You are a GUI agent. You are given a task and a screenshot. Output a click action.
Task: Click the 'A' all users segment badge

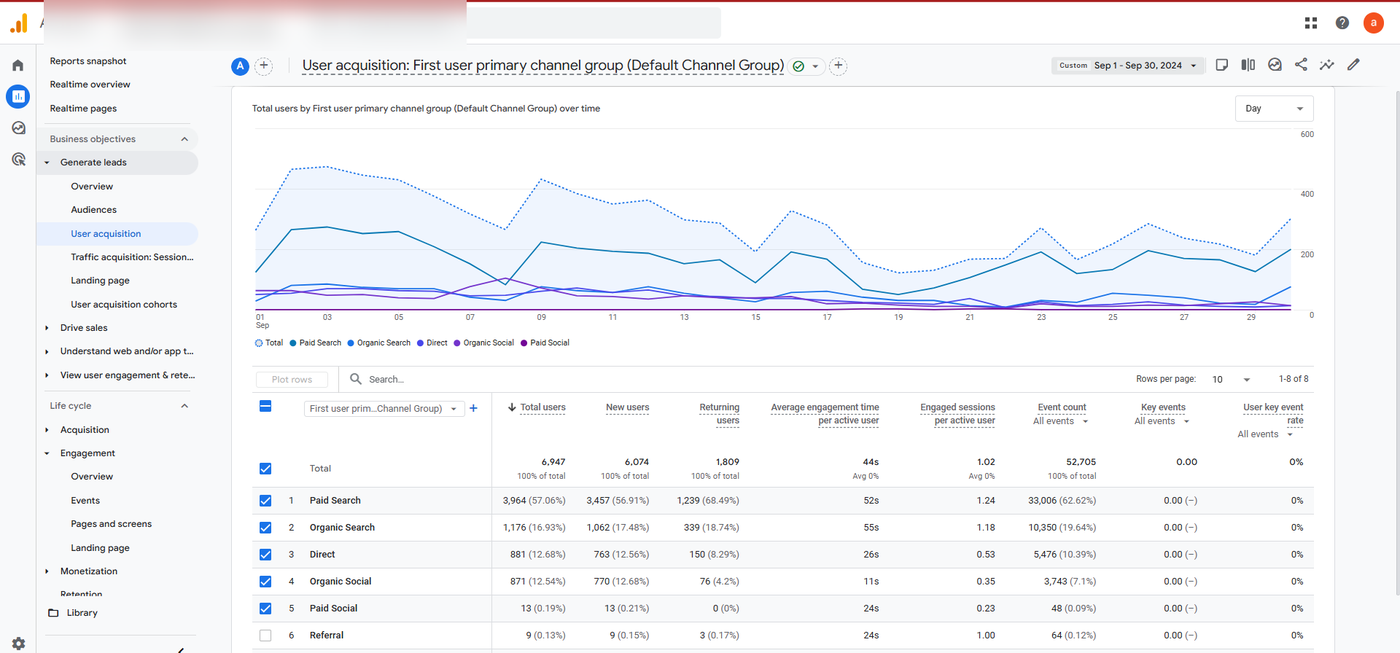[x=240, y=66]
